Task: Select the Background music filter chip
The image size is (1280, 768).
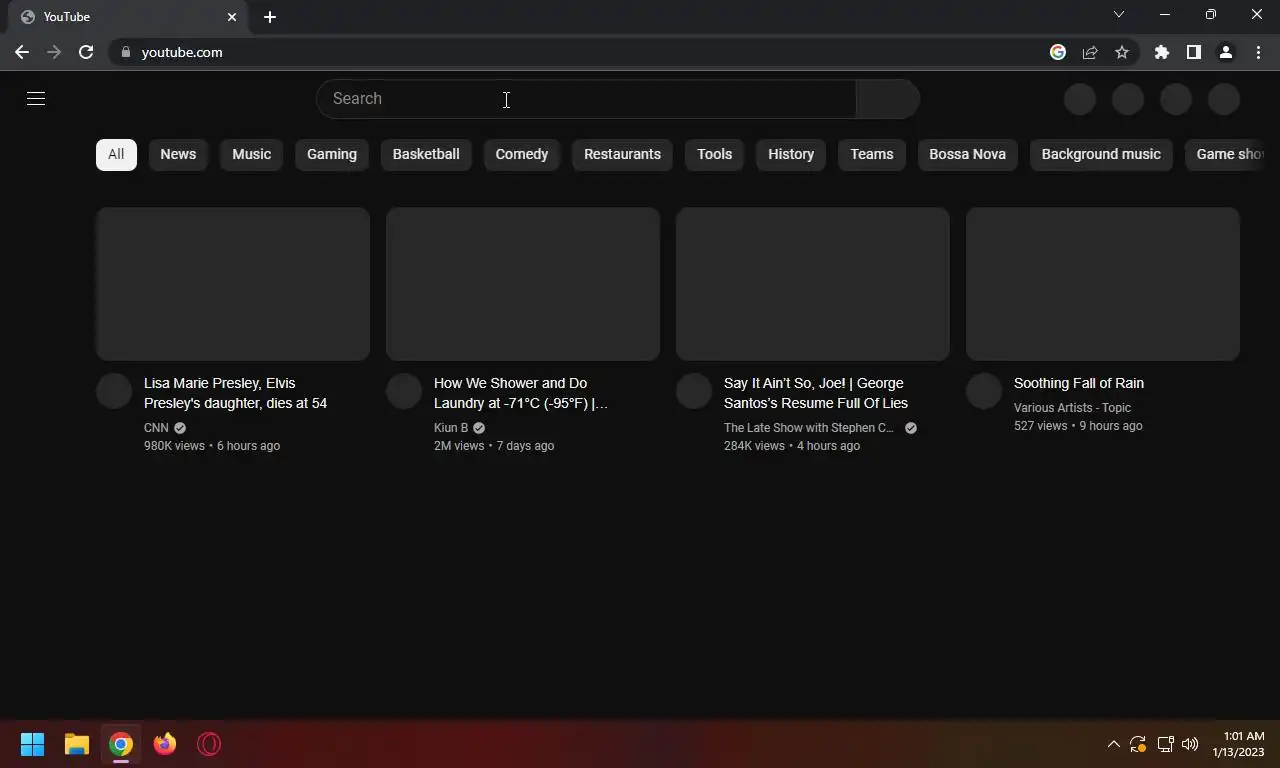Action: [x=1101, y=154]
